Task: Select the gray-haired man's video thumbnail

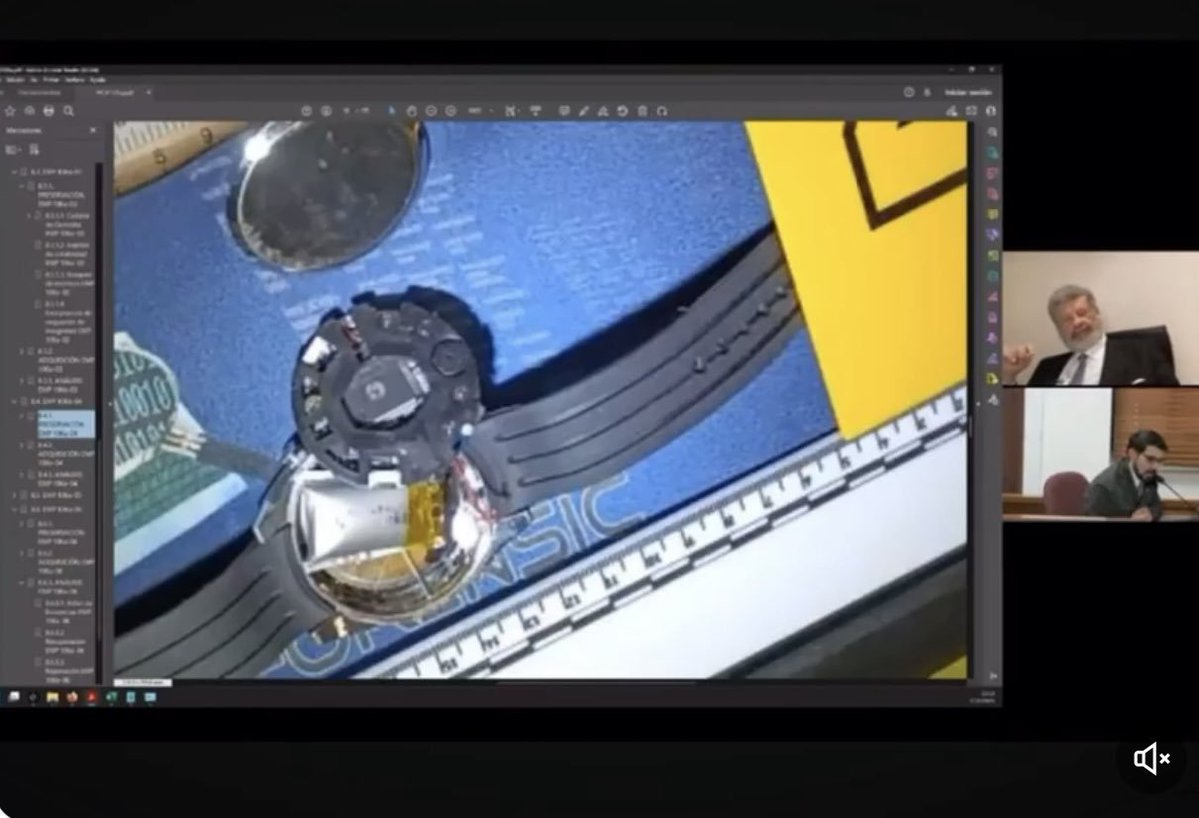Action: click(1100, 318)
